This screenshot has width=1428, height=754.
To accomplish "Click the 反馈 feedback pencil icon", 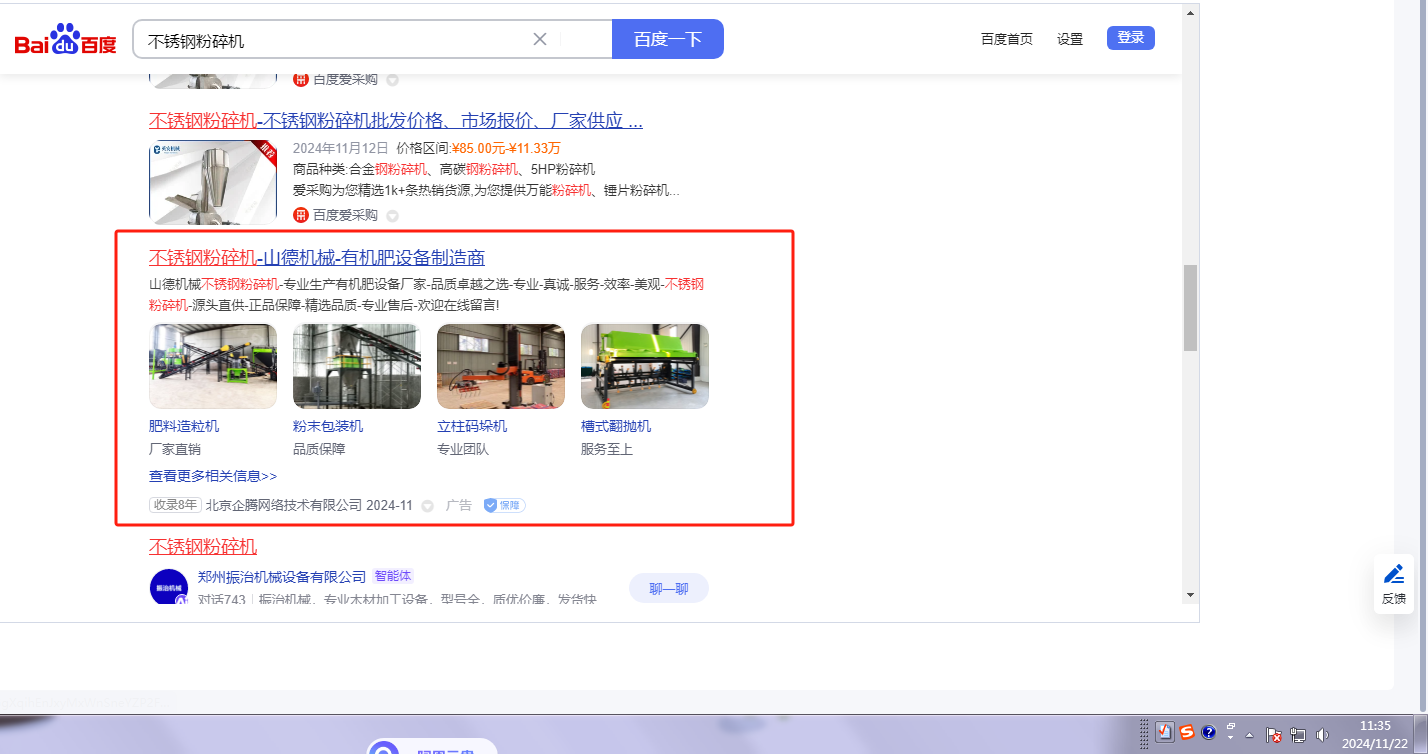I will click(x=1393, y=574).
